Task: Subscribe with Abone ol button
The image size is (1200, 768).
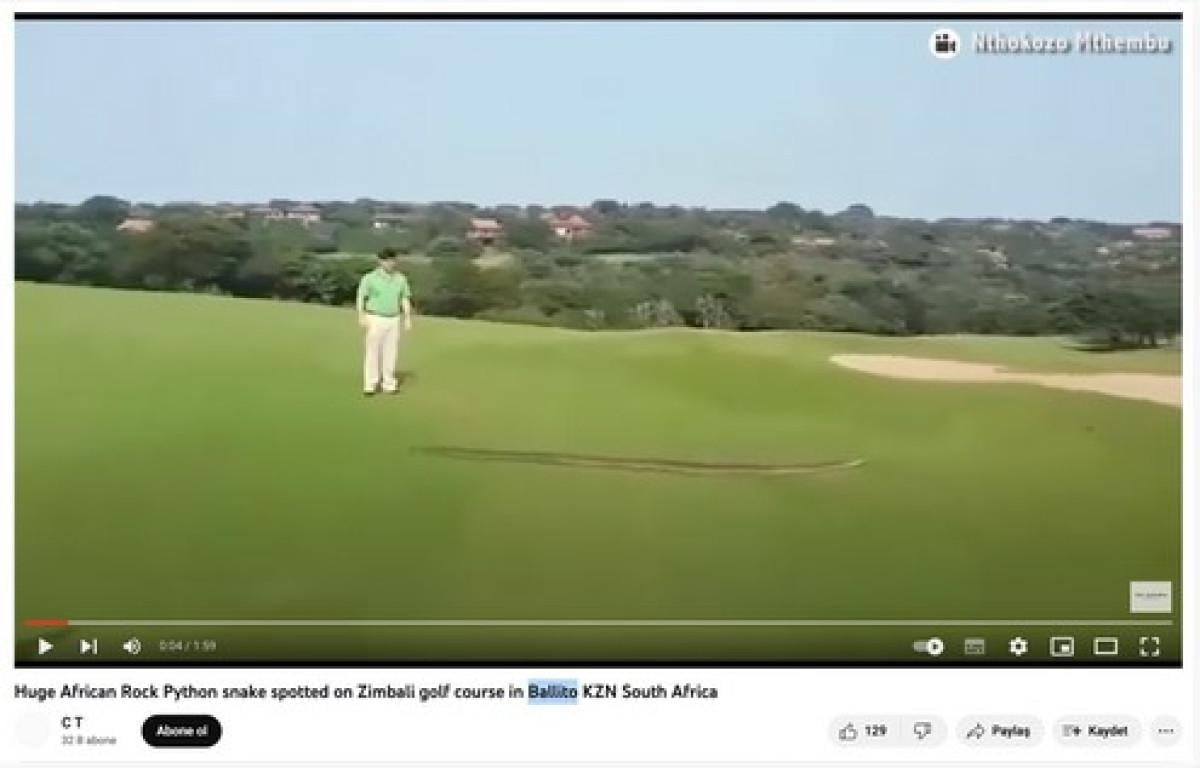Action: point(181,731)
